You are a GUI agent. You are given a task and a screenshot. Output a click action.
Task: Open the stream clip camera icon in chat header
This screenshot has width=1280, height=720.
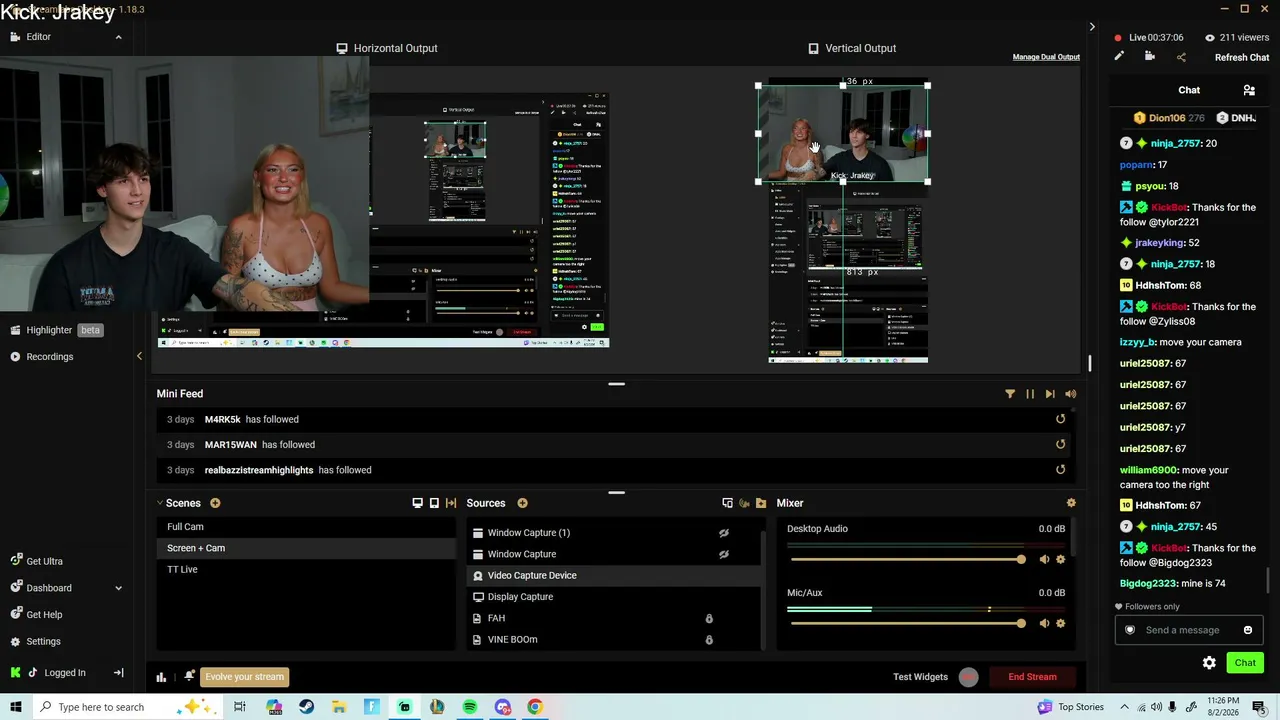tap(1150, 57)
